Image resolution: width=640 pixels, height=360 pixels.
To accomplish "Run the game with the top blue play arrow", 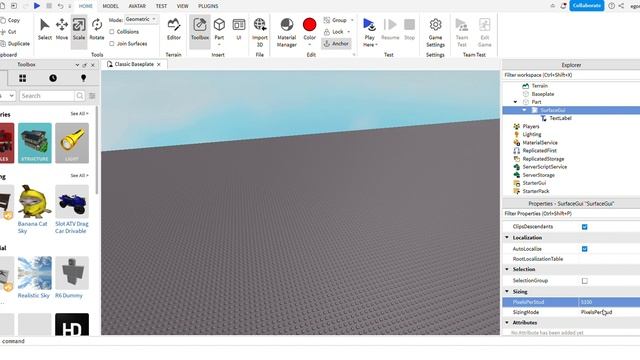I will click(37, 6).
